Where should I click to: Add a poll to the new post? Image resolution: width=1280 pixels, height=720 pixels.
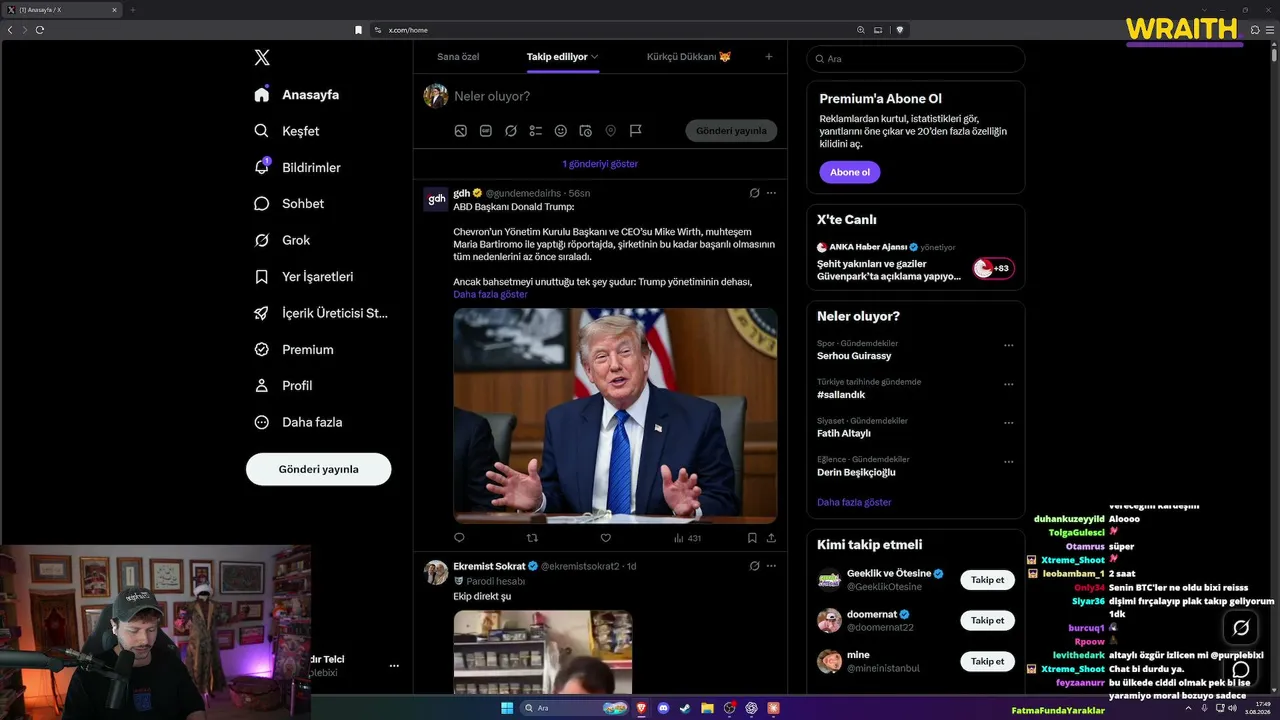[x=536, y=131]
